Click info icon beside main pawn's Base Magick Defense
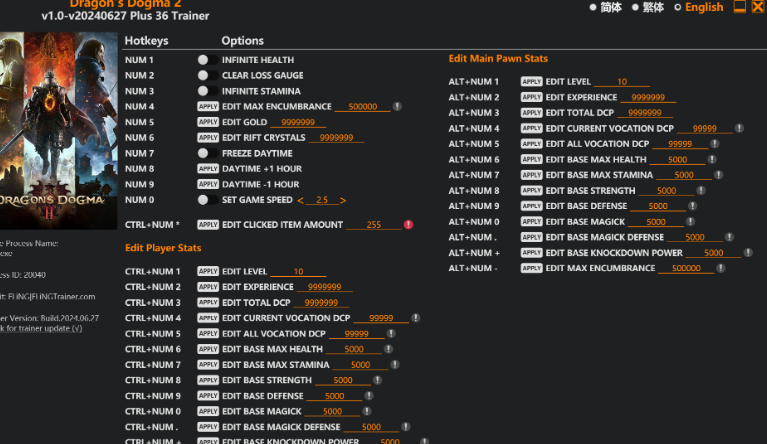Image resolution: width=767 pixels, height=444 pixels. pos(719,238)
